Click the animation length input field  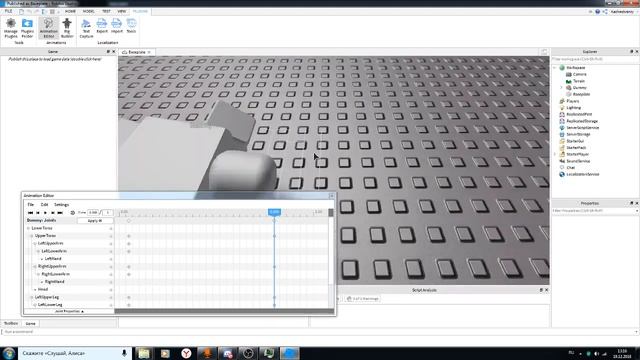click(107, 213)
